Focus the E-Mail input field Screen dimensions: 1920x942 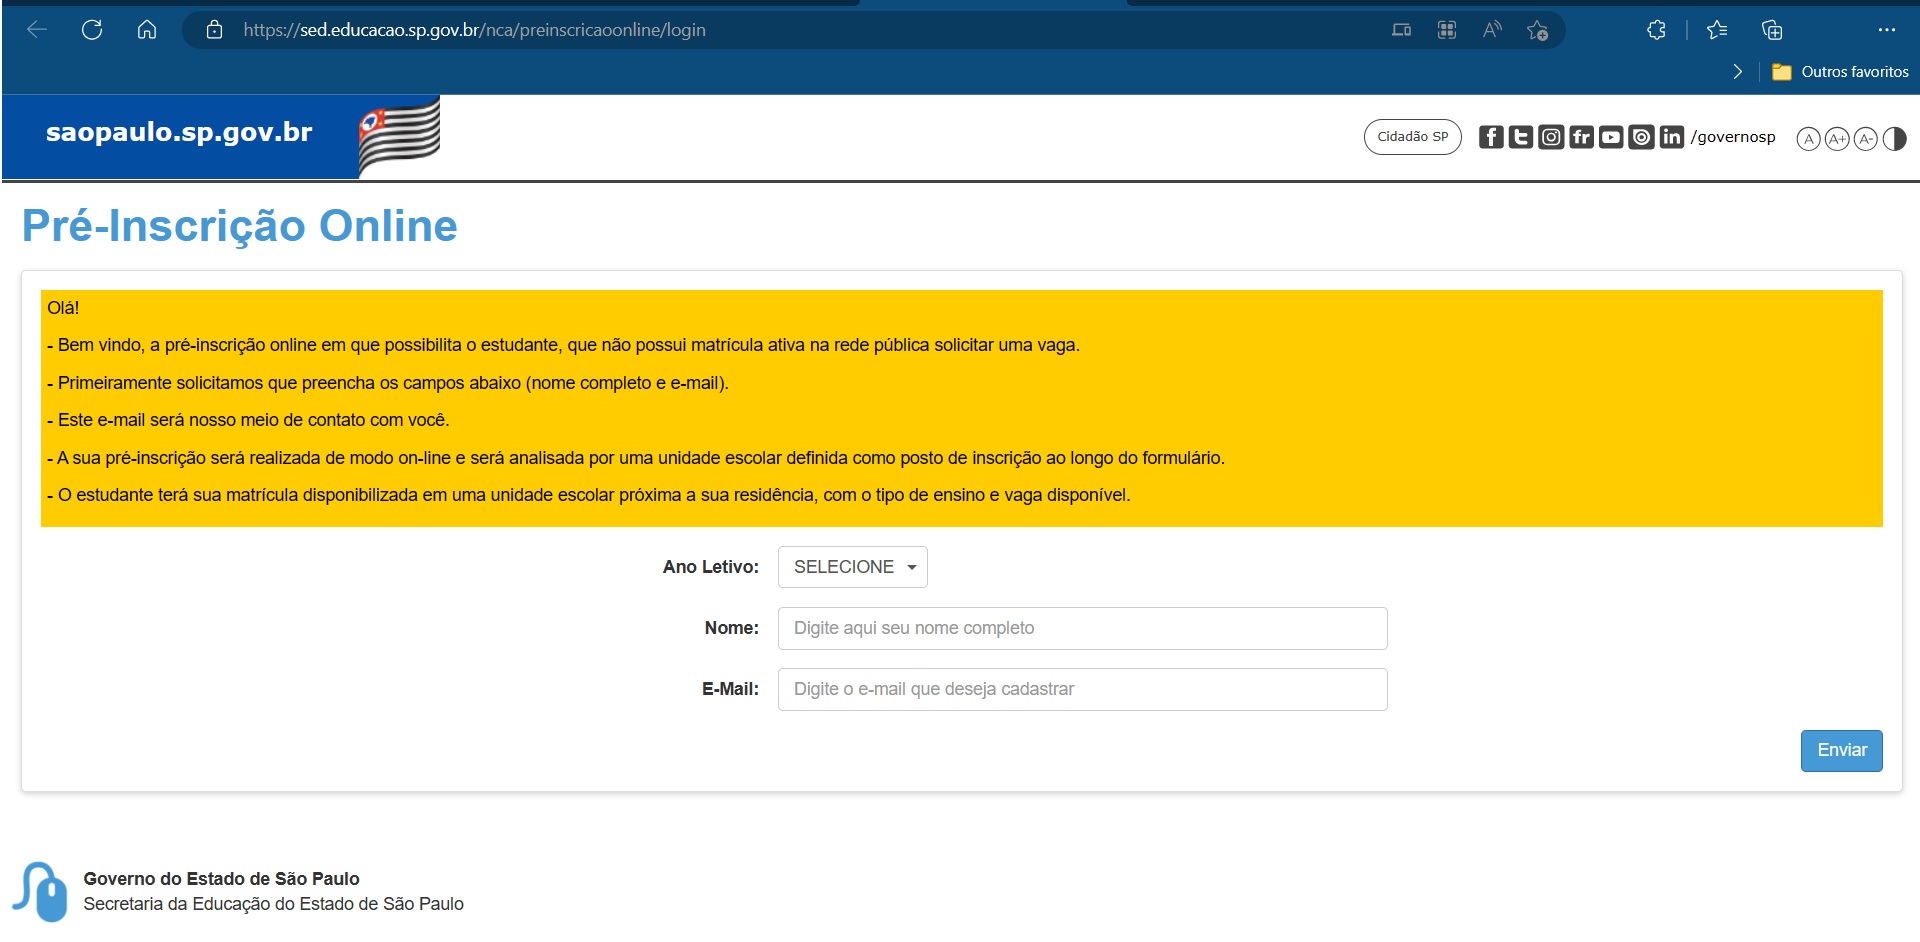[1083, 689]
